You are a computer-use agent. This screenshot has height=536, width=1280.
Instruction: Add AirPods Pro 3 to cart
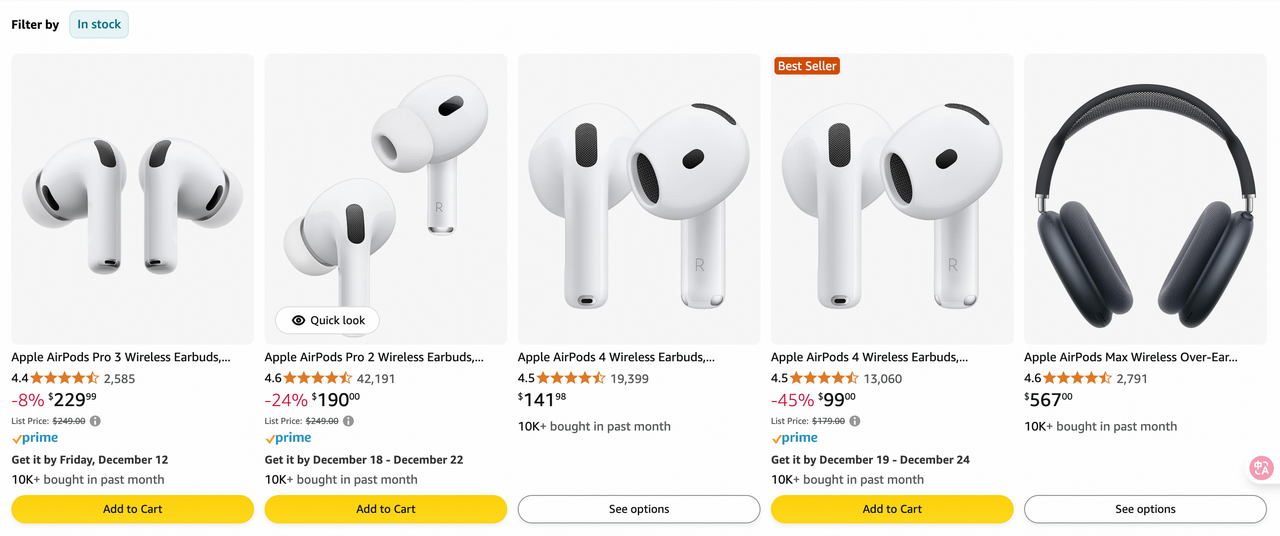coord(132,509)
